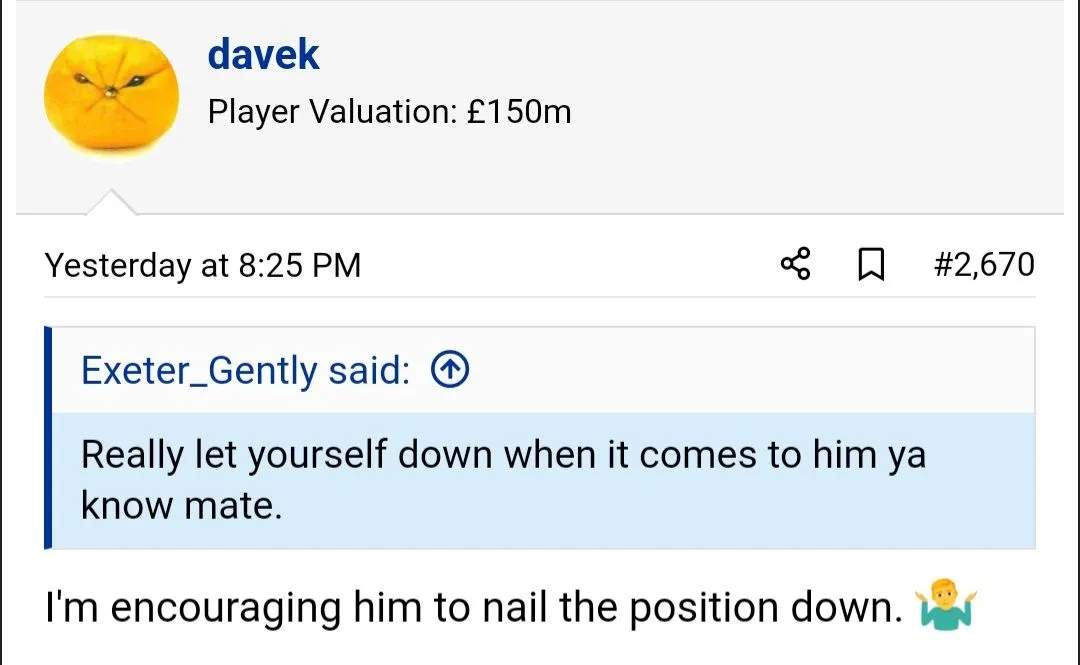Open davek's profile via the username
The height and width of the screenshot is (665, 1080).
263,54
